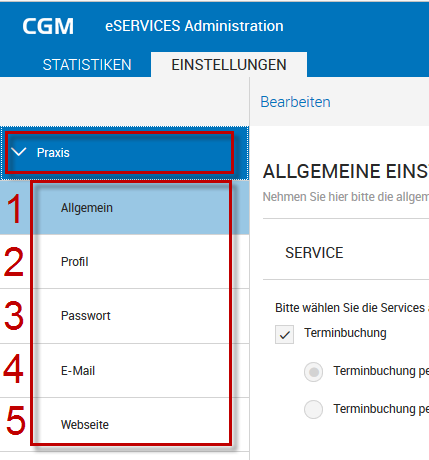This screenshot has width=429, height=460.
Task: Collapse the Praxis section chevron
Action: point(19,152)
